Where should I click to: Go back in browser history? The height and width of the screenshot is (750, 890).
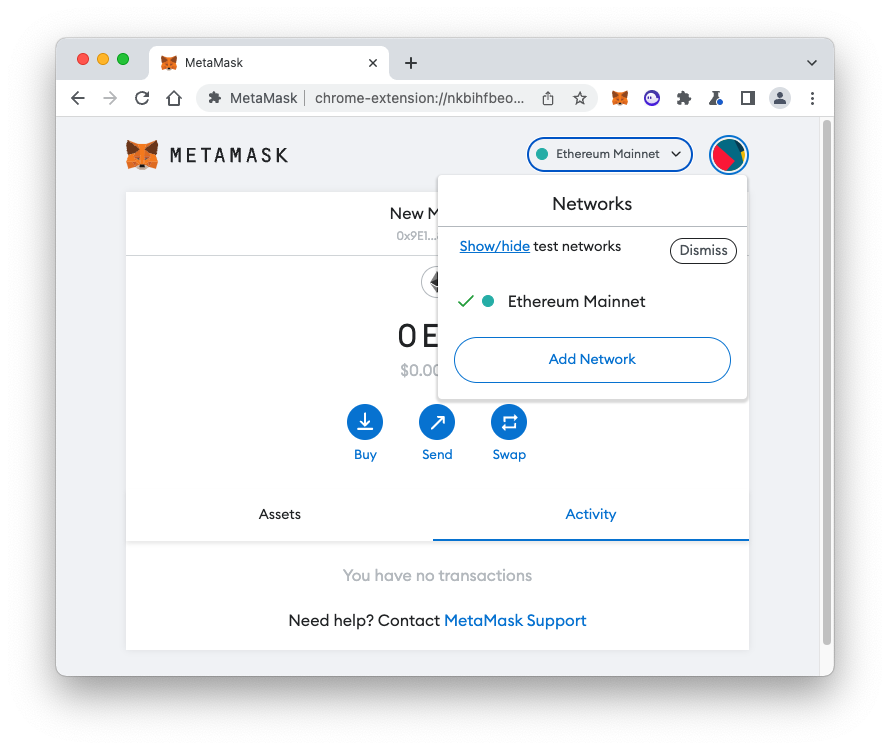tap(78, 98)
